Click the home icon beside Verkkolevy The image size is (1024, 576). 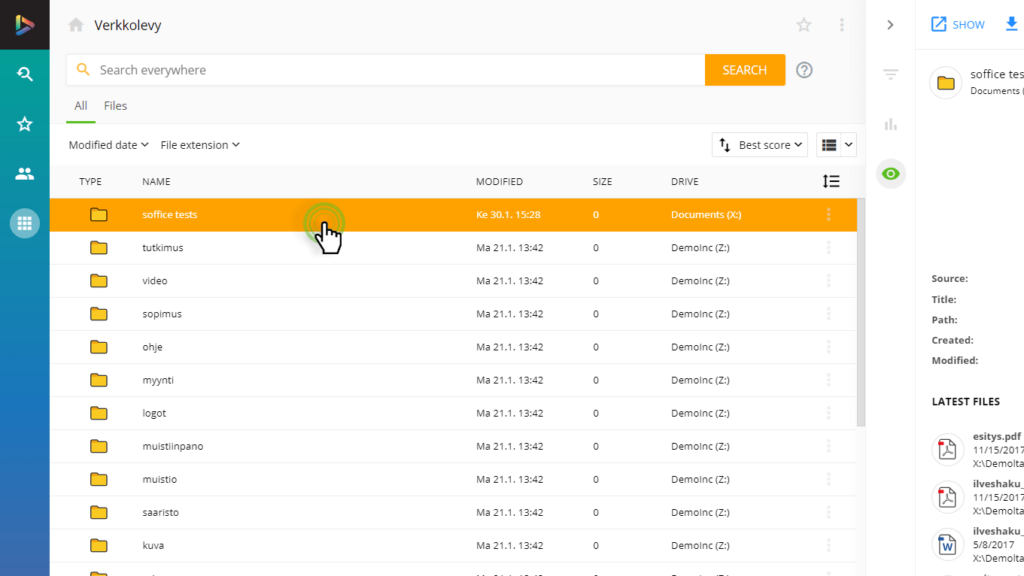tap(76, 25)
